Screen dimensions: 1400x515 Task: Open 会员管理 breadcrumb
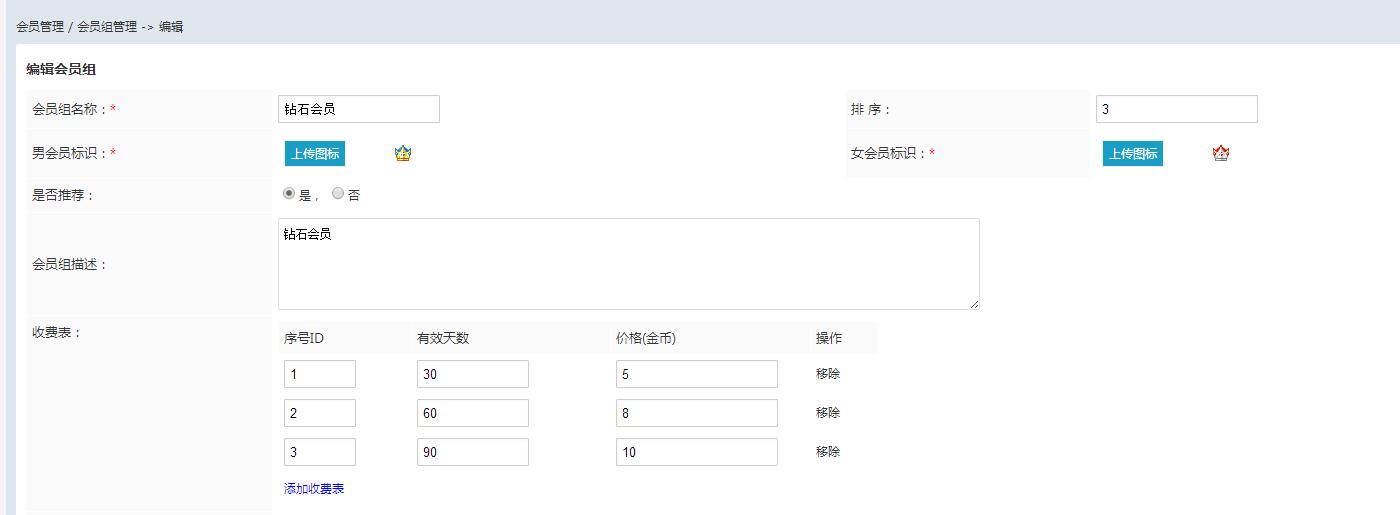(x=40, y=27)
